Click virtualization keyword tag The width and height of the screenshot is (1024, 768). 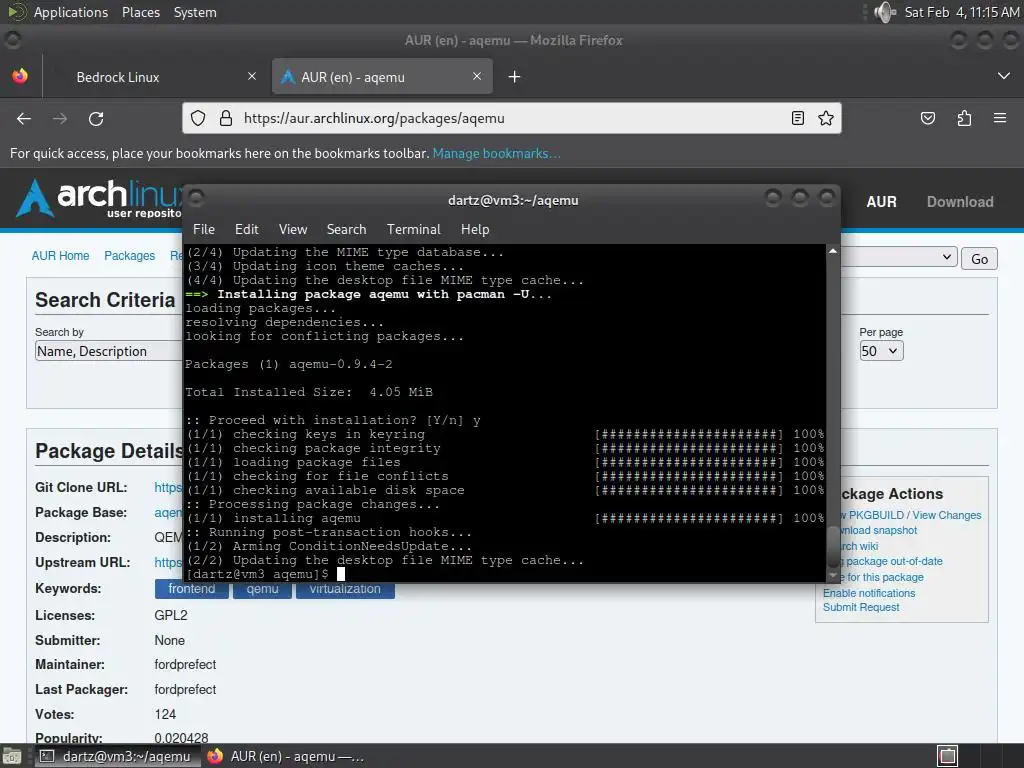coord(345,589)
